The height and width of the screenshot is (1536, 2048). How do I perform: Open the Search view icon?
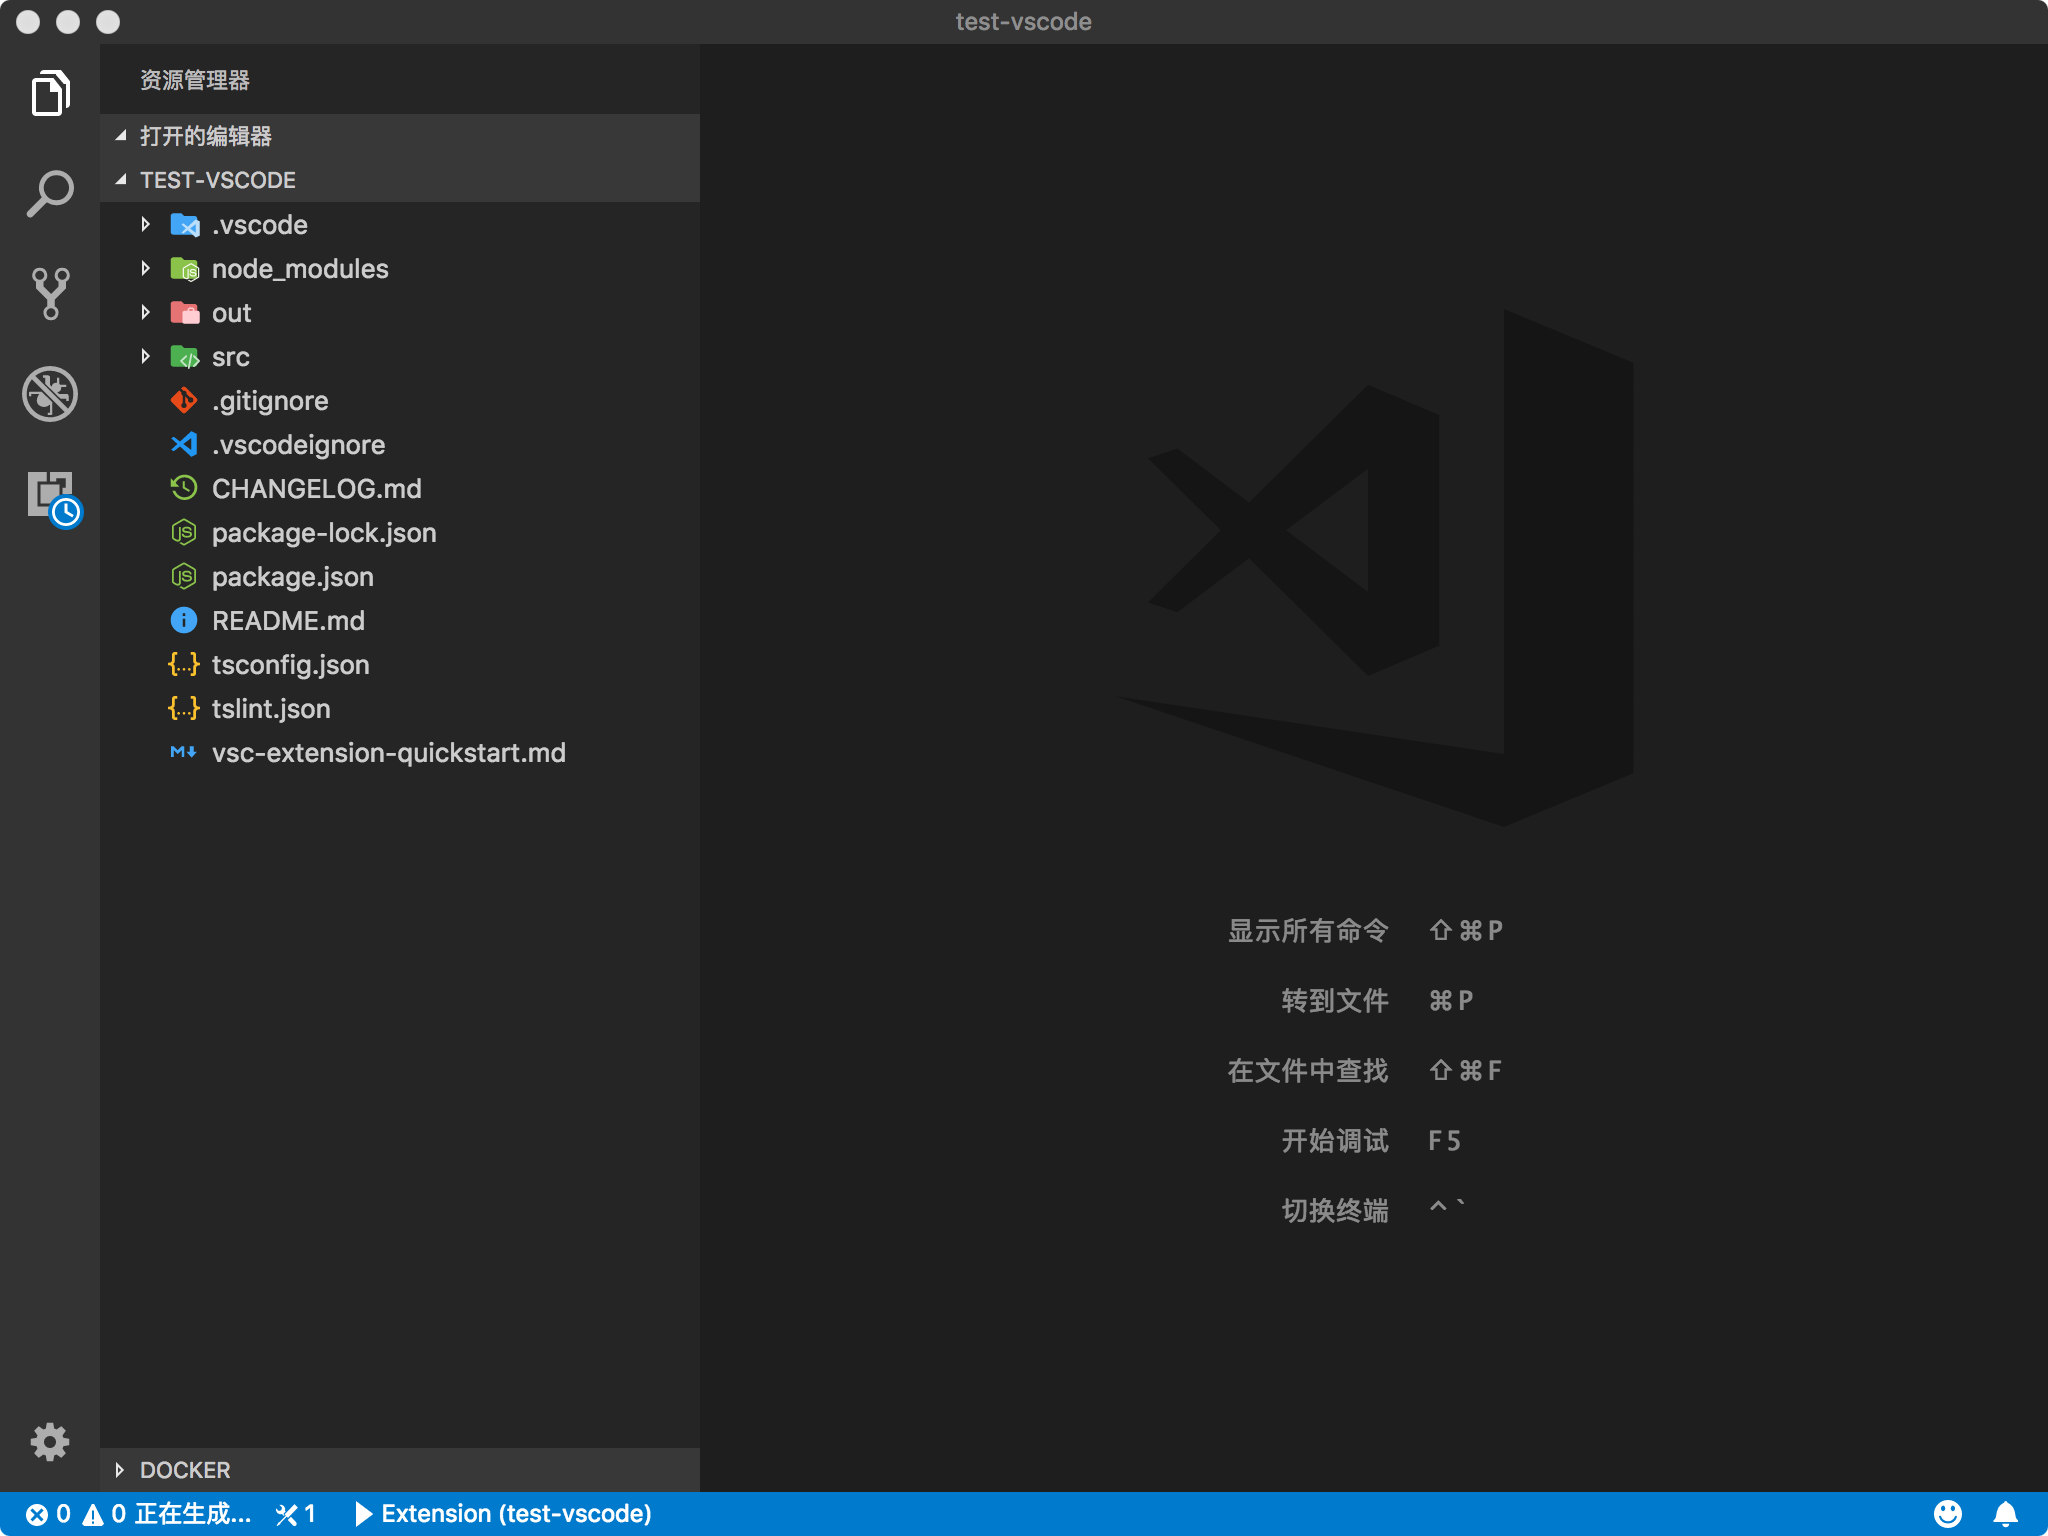(x=50, y=194)
